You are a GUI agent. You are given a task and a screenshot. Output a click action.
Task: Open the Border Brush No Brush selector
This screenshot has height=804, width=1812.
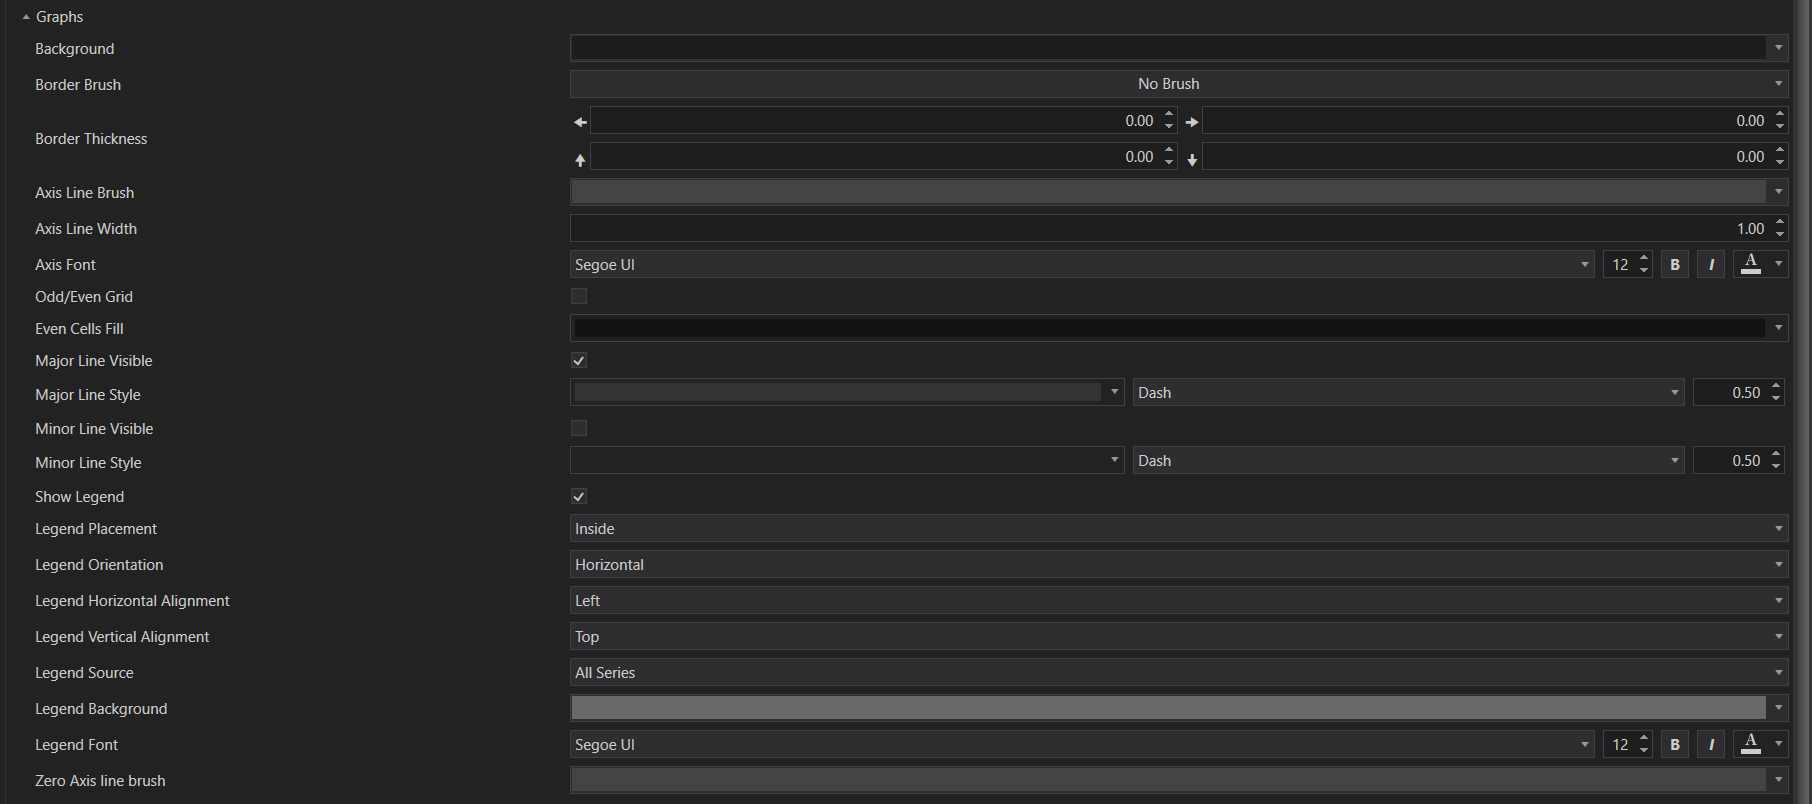point(1178,84)
